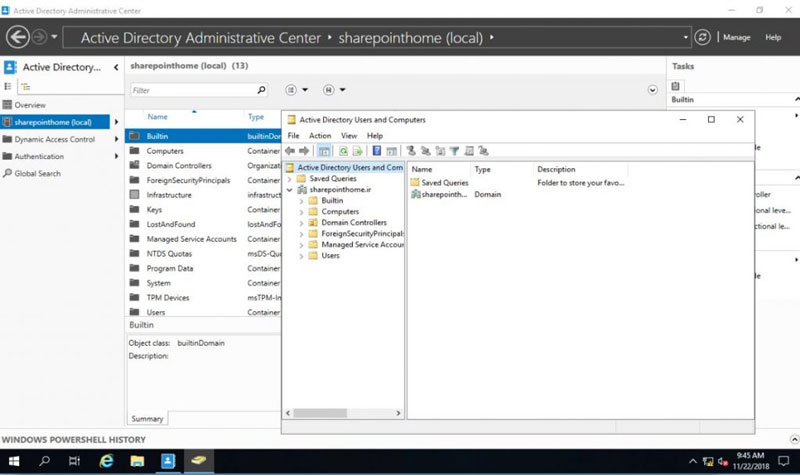Collapse the sharepointhome.ir tree node
The height and width of the screenshot is (475, 800).
pos(289,189)
